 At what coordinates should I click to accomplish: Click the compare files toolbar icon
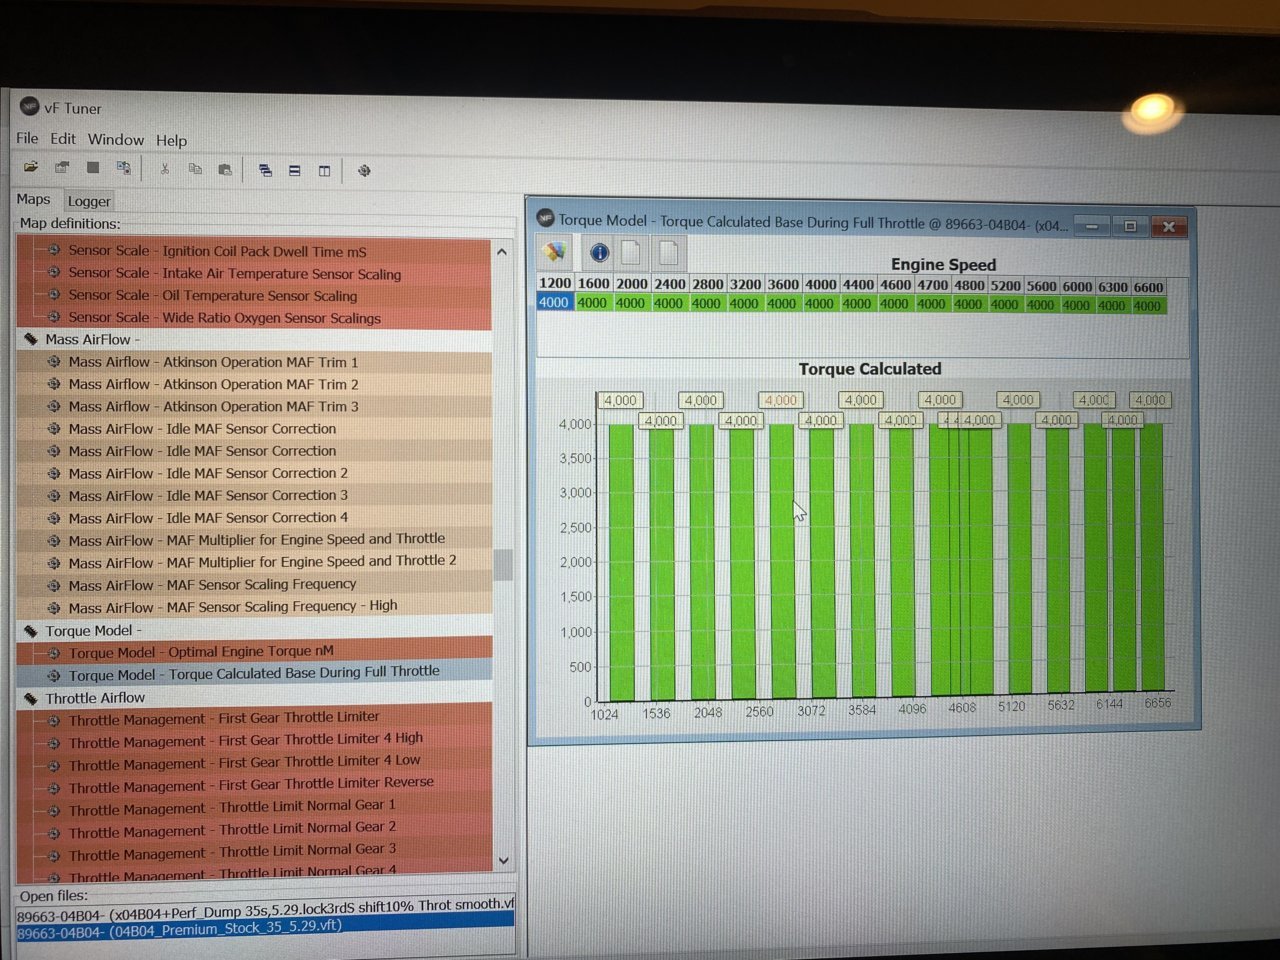123,168
